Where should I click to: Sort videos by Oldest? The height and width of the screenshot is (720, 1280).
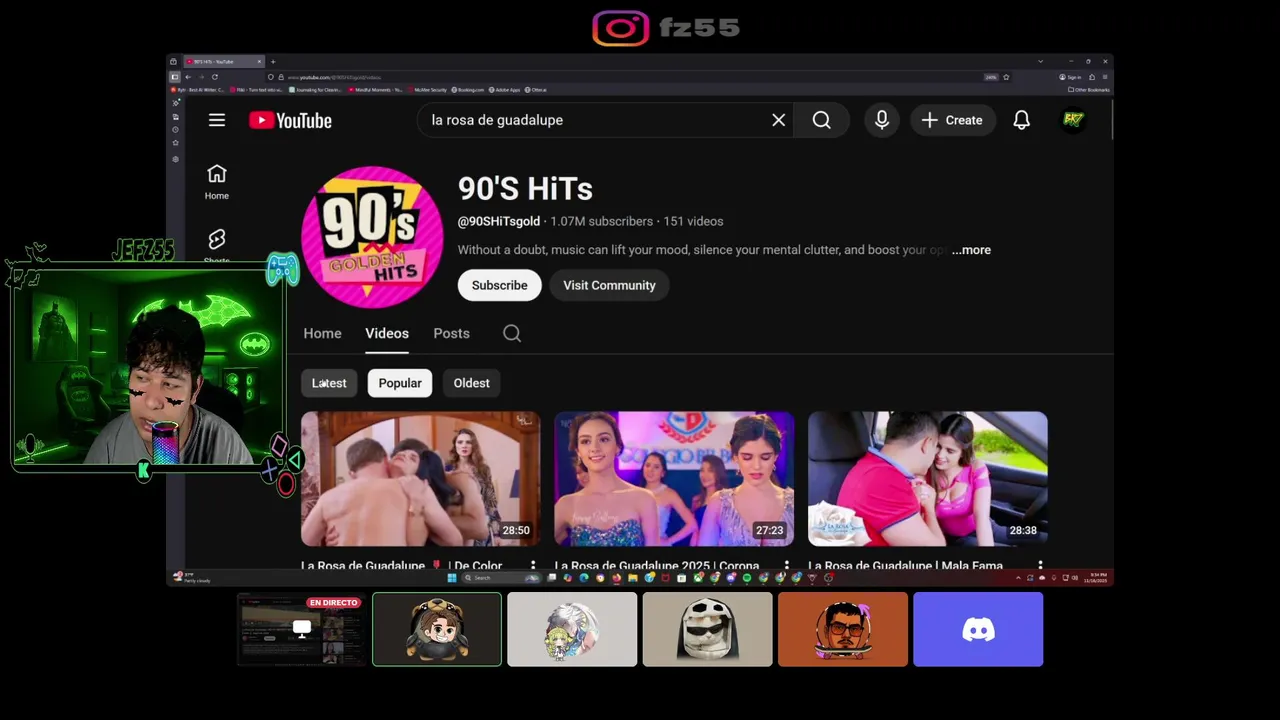point(471,383)
